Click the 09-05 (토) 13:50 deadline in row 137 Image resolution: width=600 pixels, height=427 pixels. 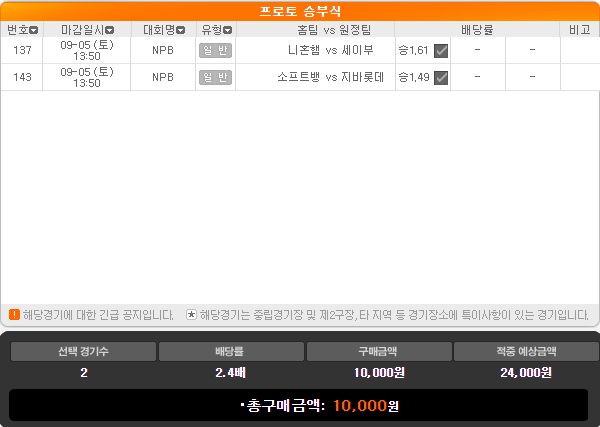point(87,51)
